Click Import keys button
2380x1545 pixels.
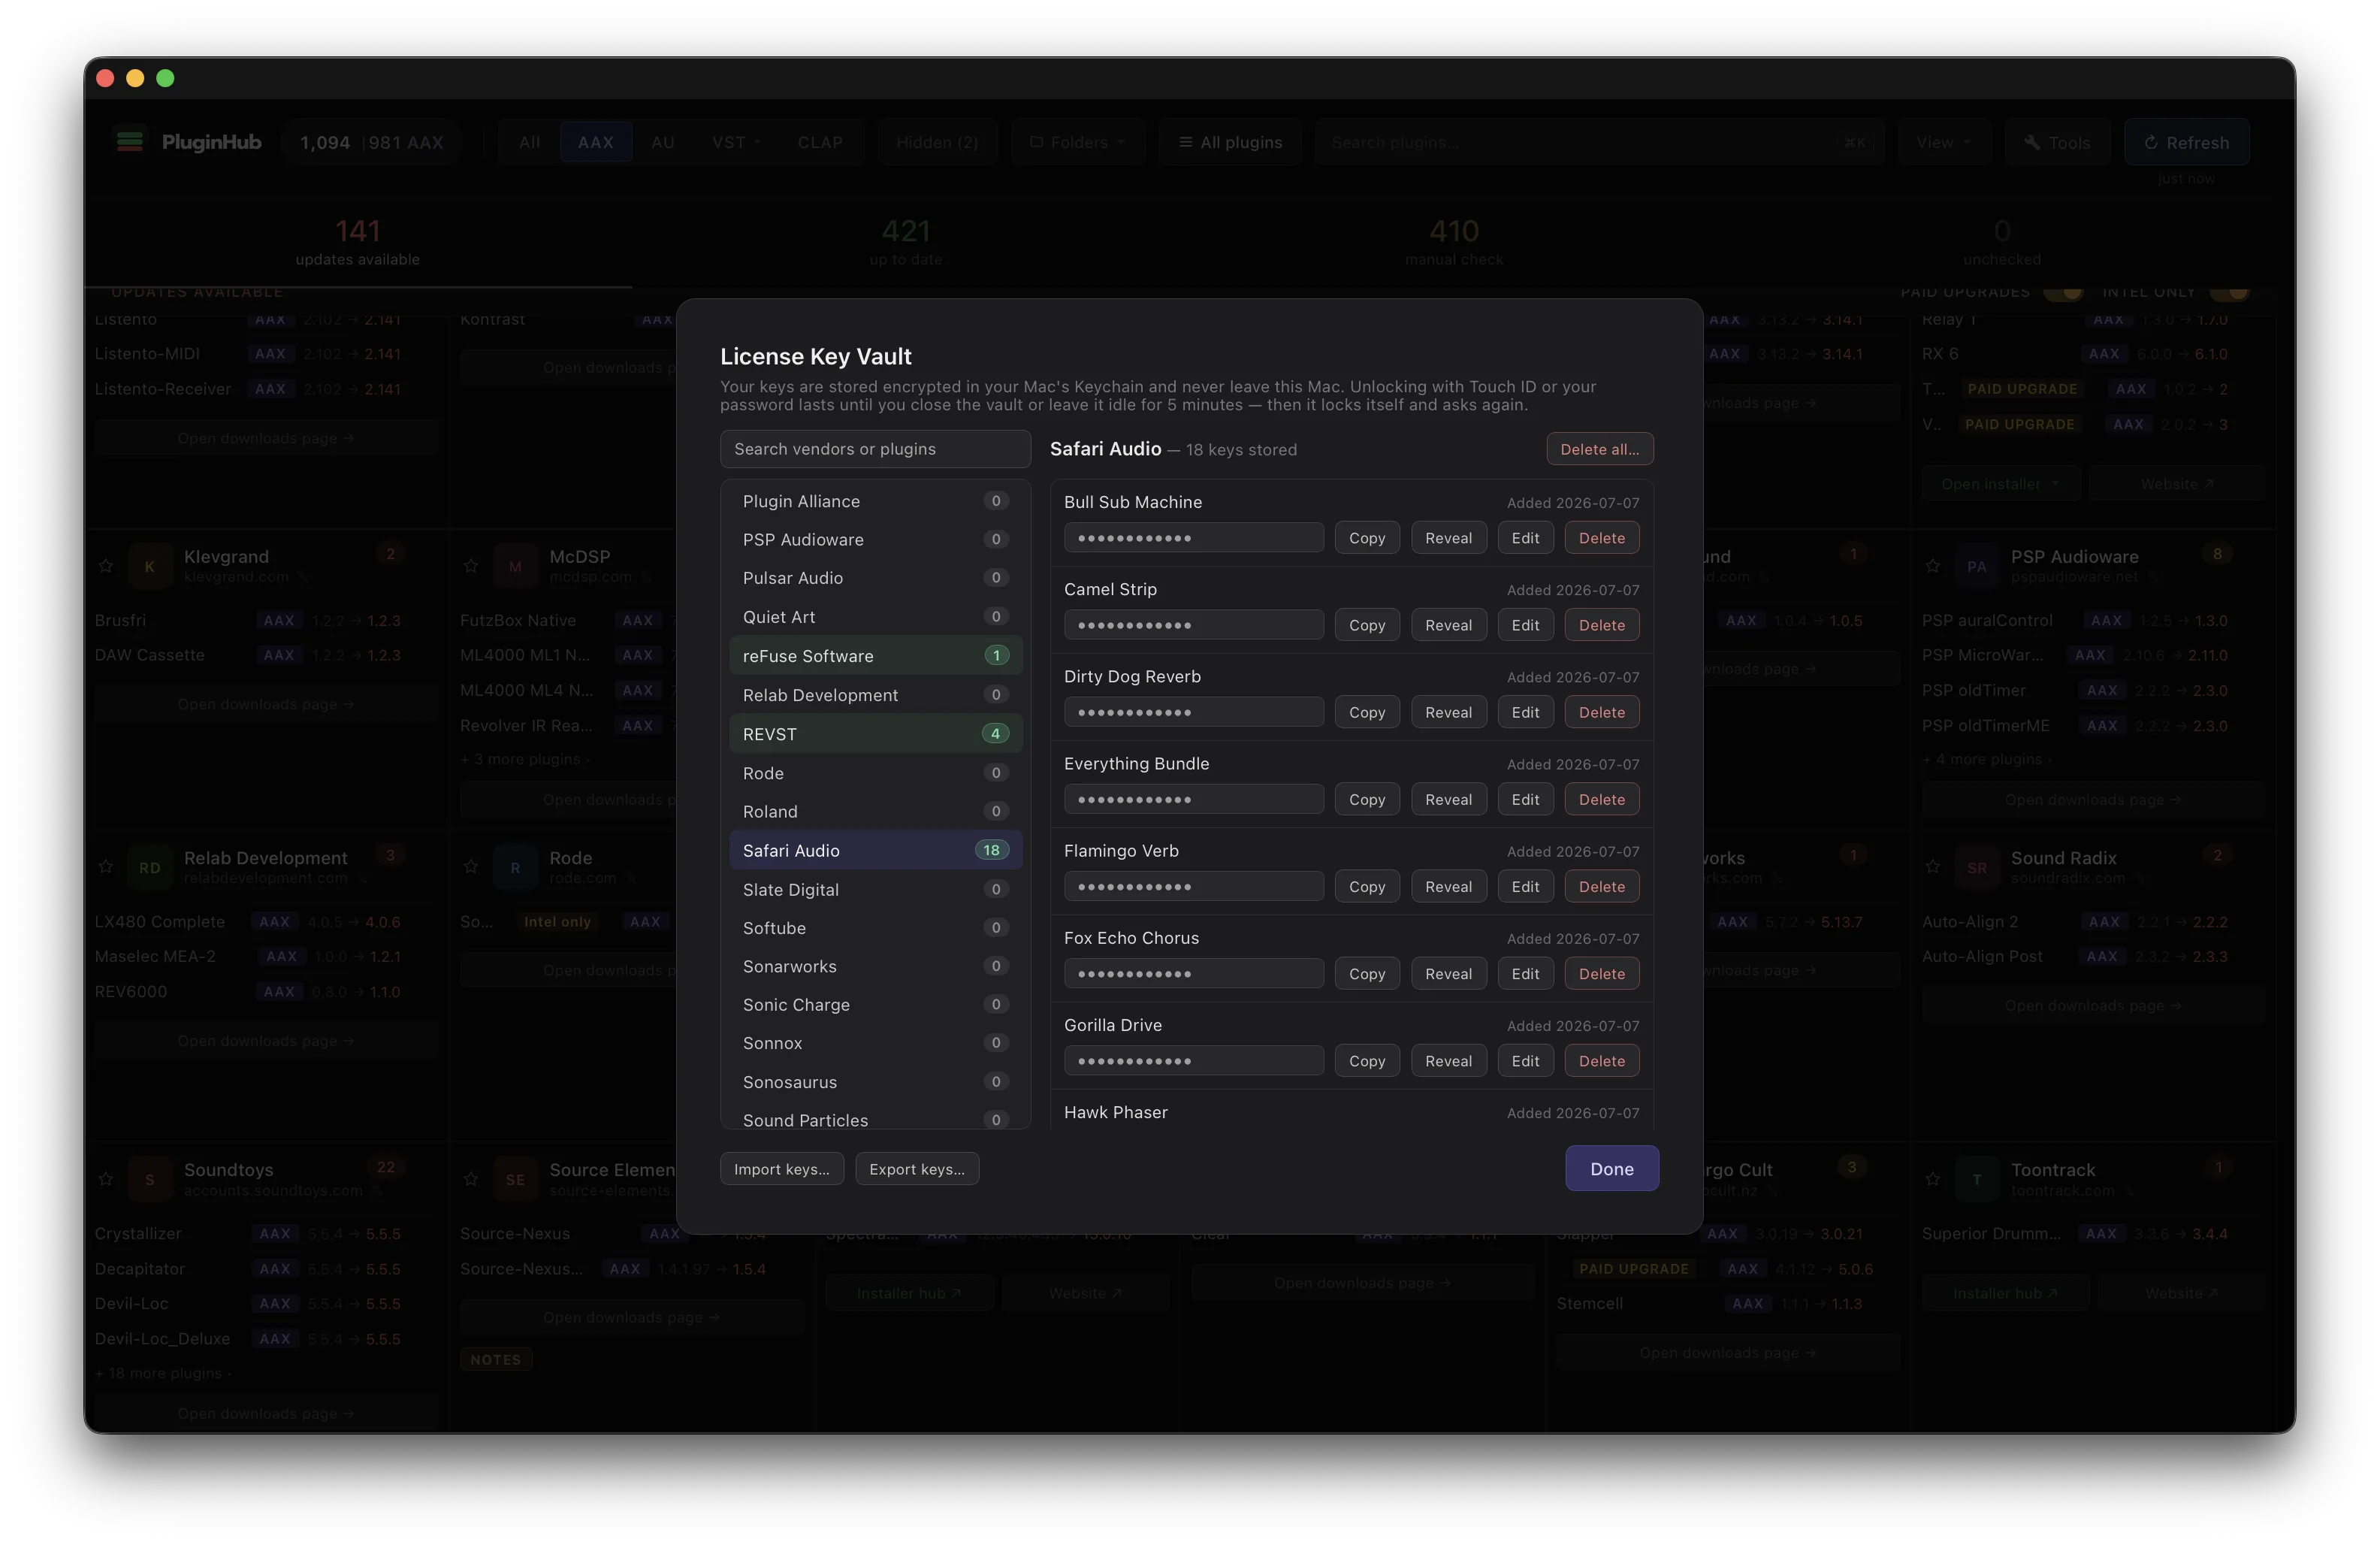[781, 1168]
